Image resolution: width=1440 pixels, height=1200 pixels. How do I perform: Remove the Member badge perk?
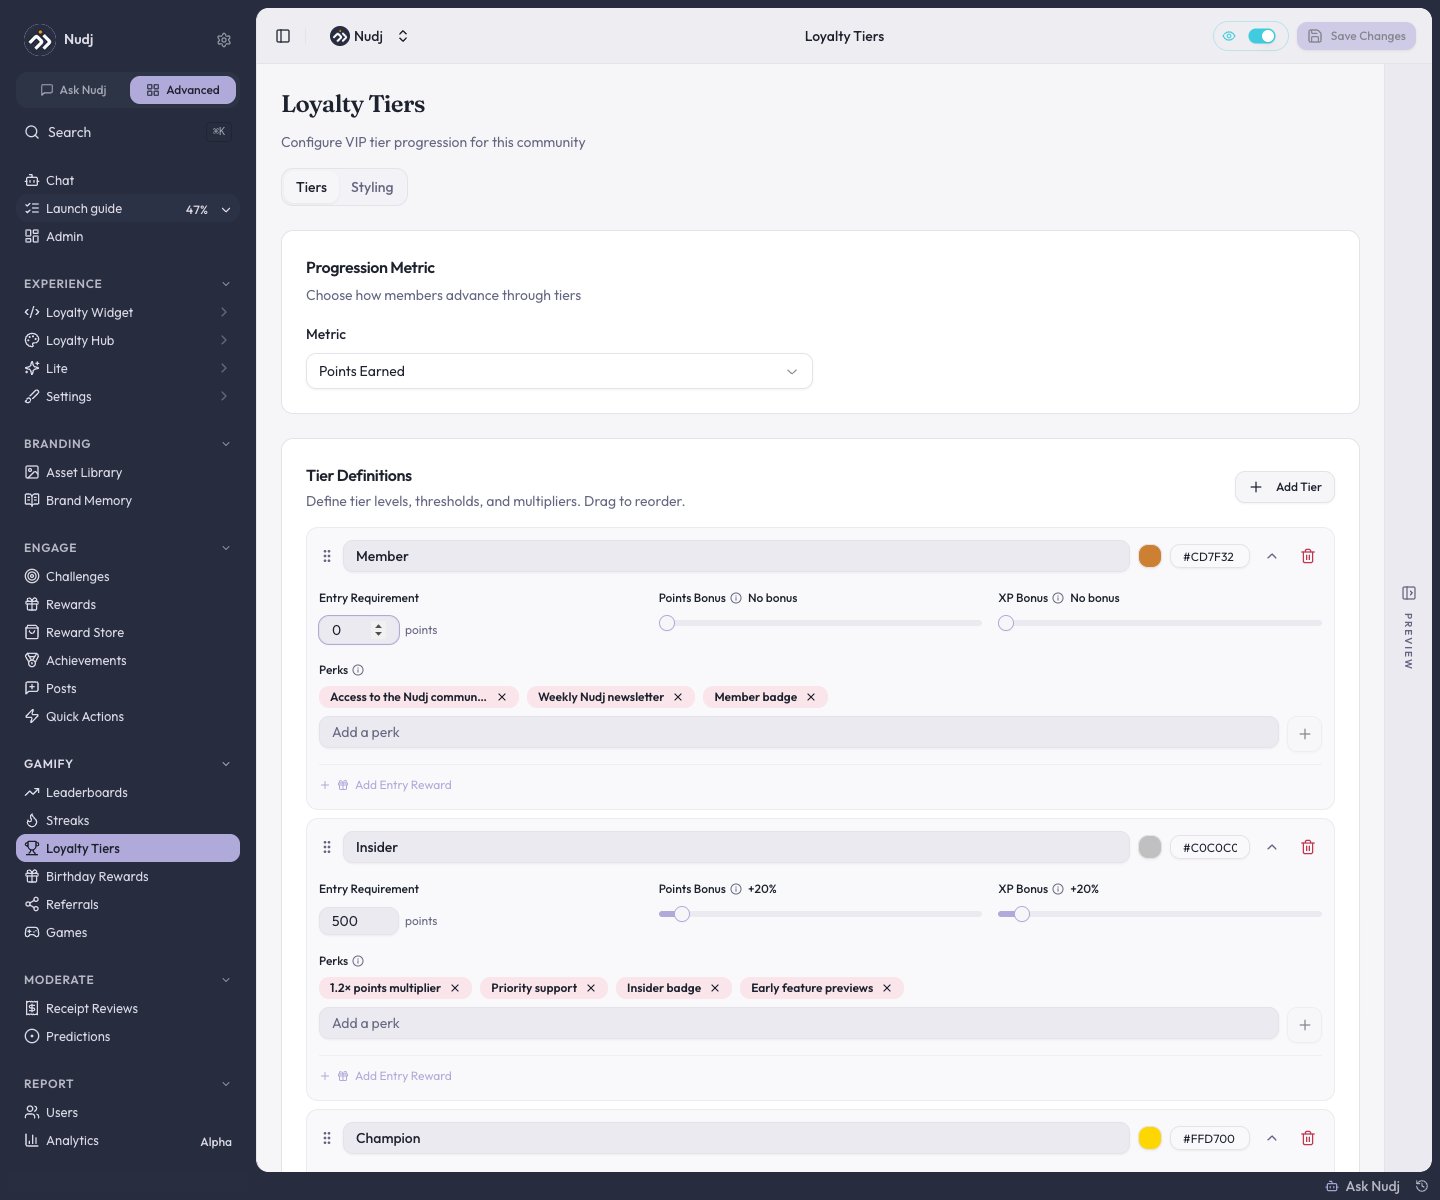(x=811, y=697)
